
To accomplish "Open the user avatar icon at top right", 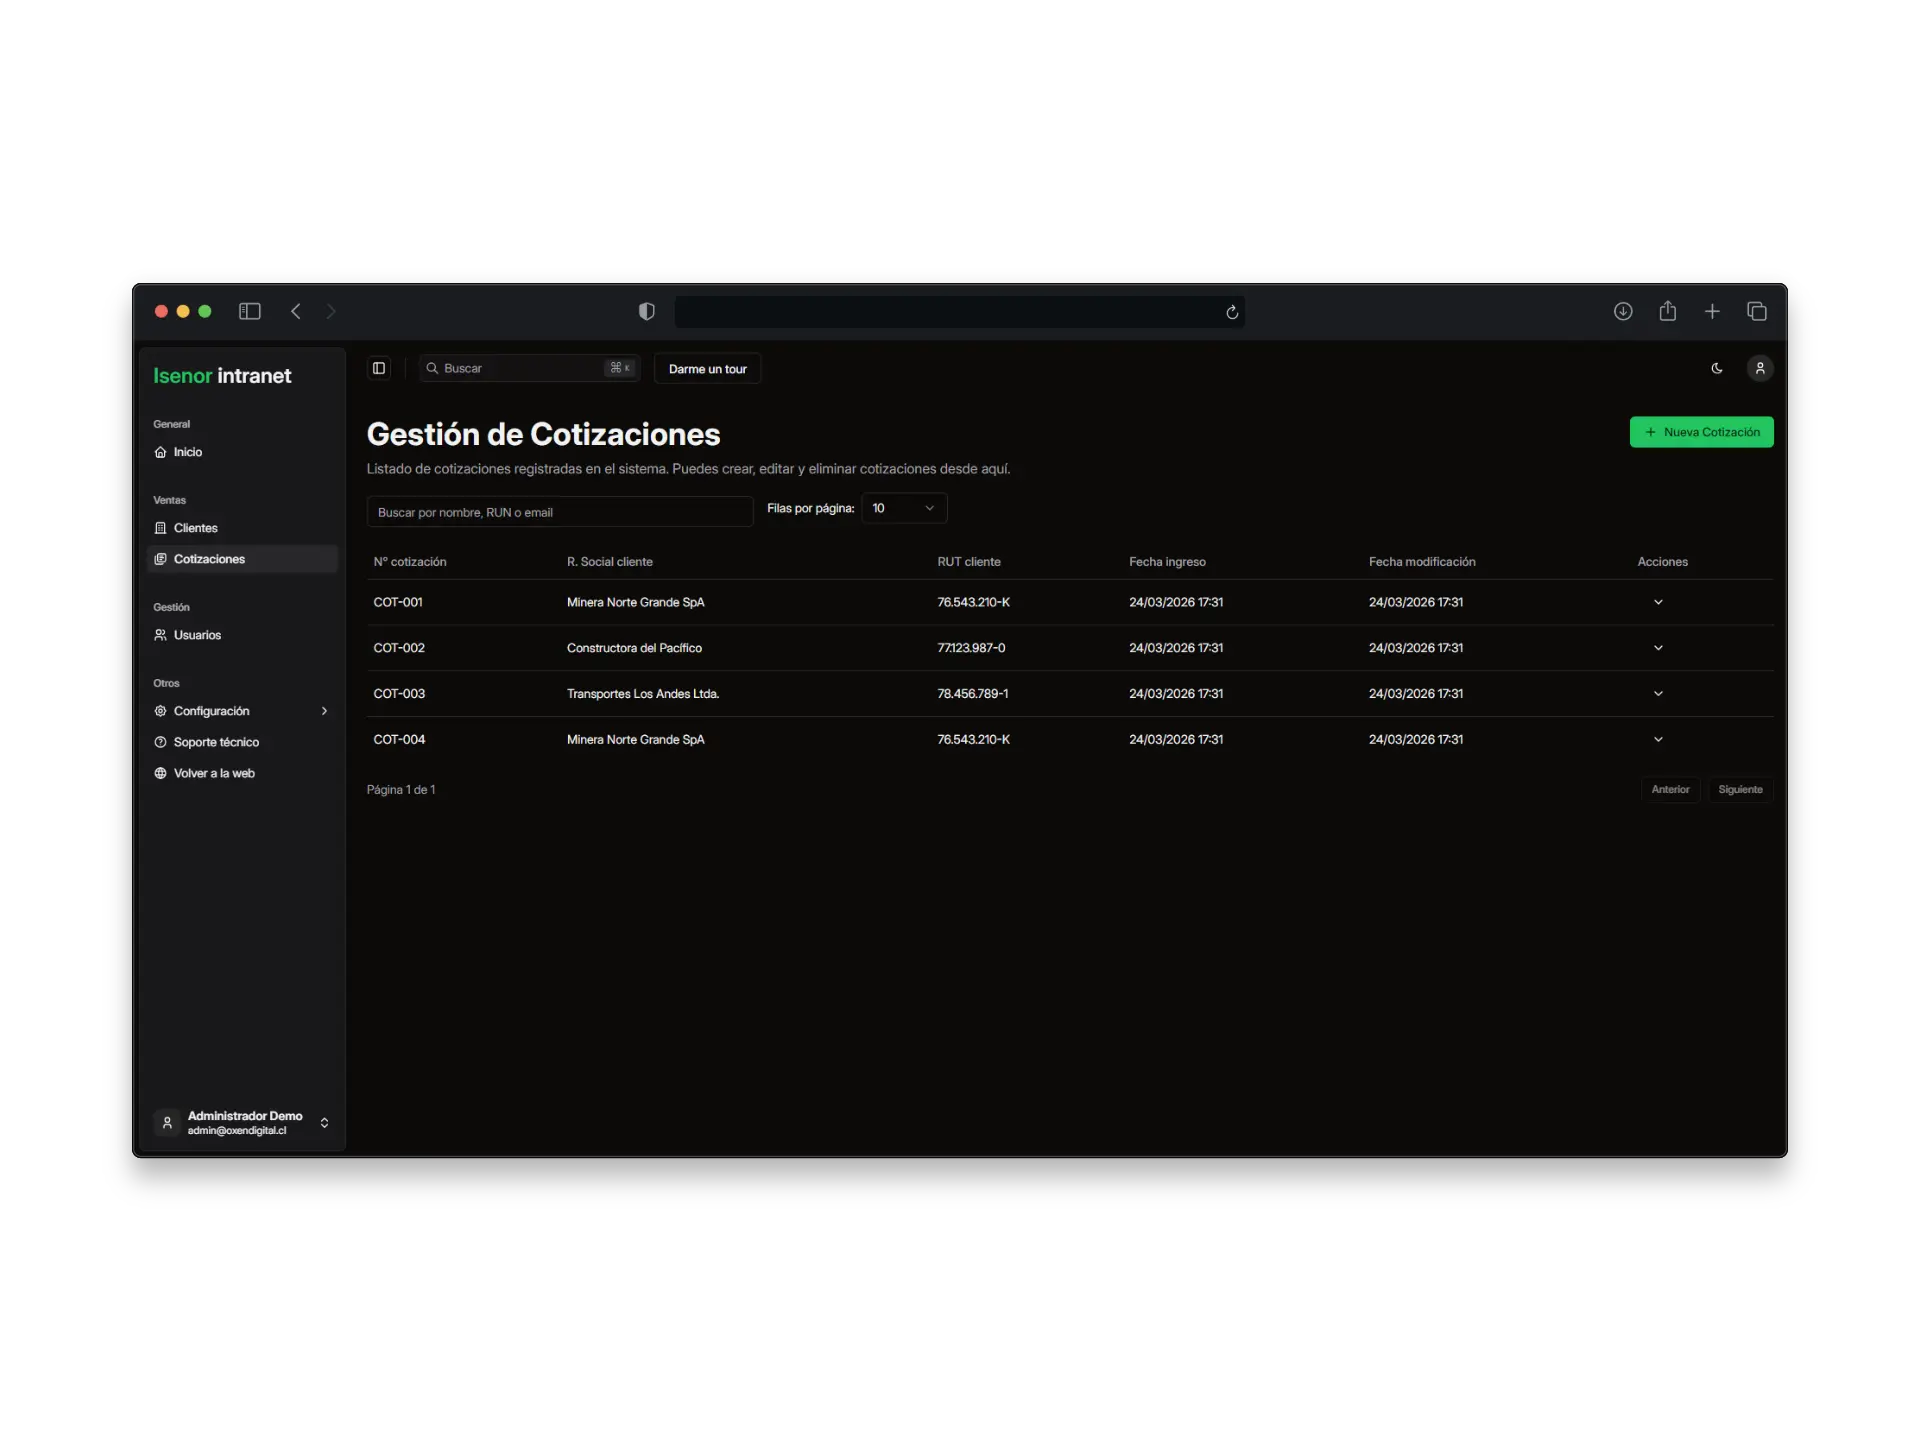I will (x=1760, y=368).
